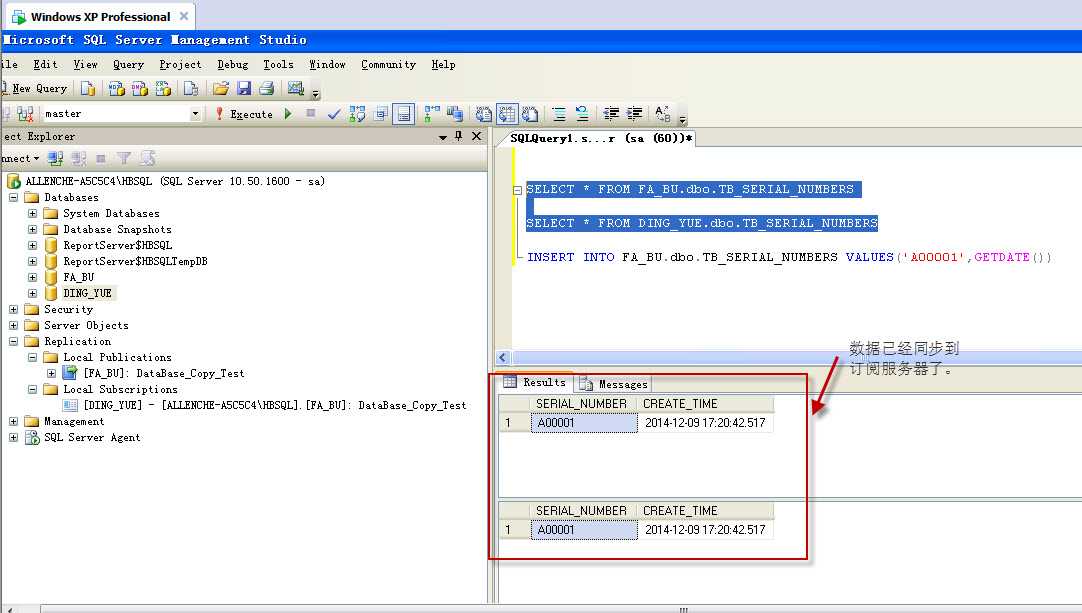Click the Change Connection icon
This screenshot has width=1082, height=613.
point(26,114)
